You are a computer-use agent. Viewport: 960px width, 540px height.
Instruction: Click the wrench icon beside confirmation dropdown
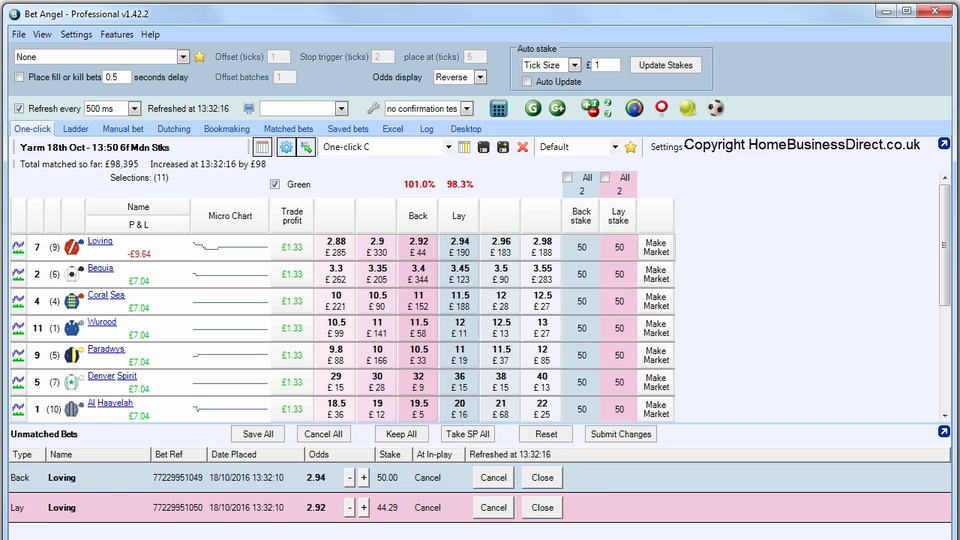[x=372, y=108]
